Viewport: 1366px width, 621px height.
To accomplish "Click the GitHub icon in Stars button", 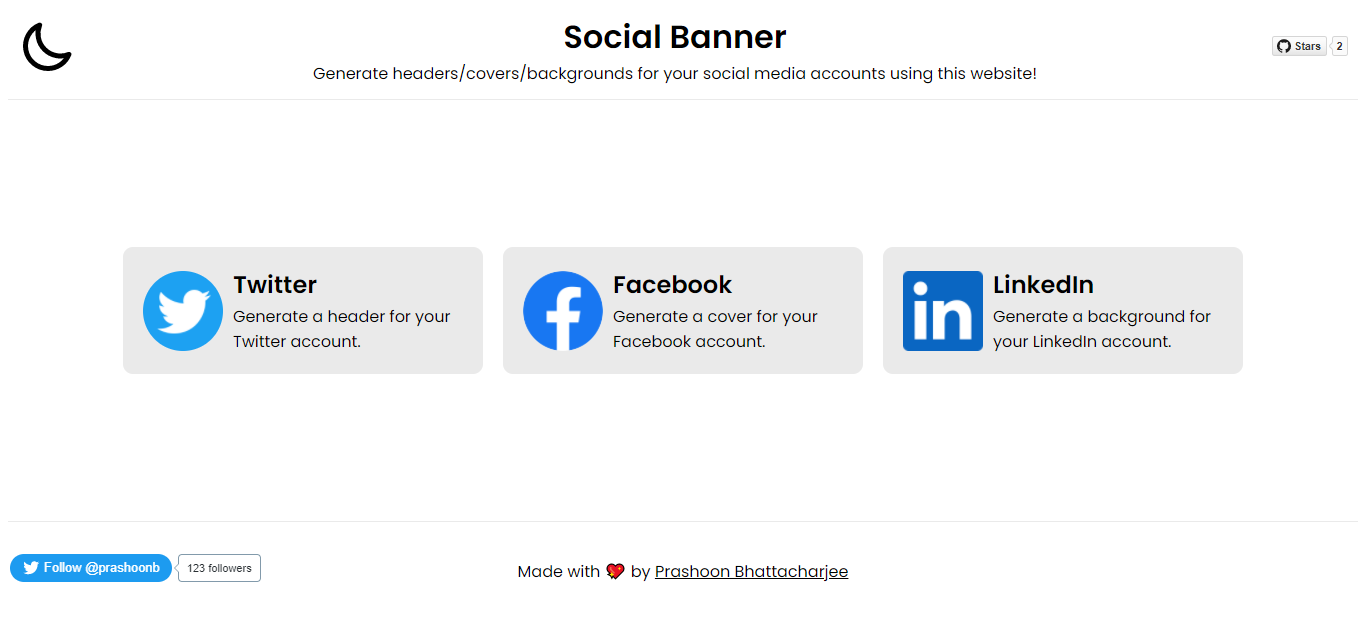I will tap(1283, 45).
